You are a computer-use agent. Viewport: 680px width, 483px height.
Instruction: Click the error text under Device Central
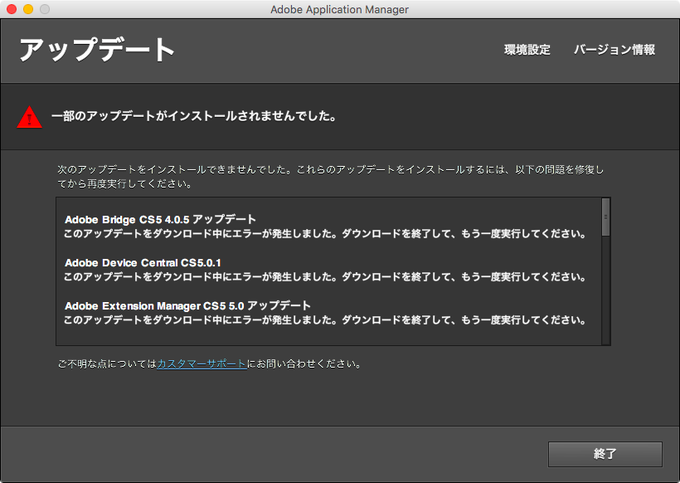325,277
